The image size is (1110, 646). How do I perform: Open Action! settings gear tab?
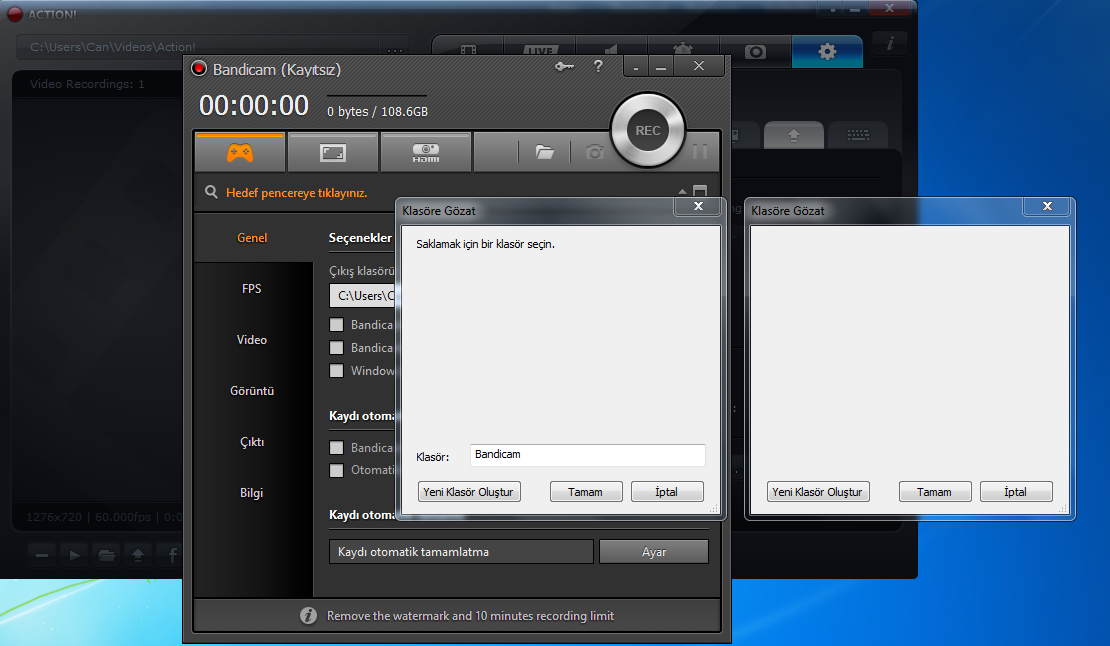[827, 51]
